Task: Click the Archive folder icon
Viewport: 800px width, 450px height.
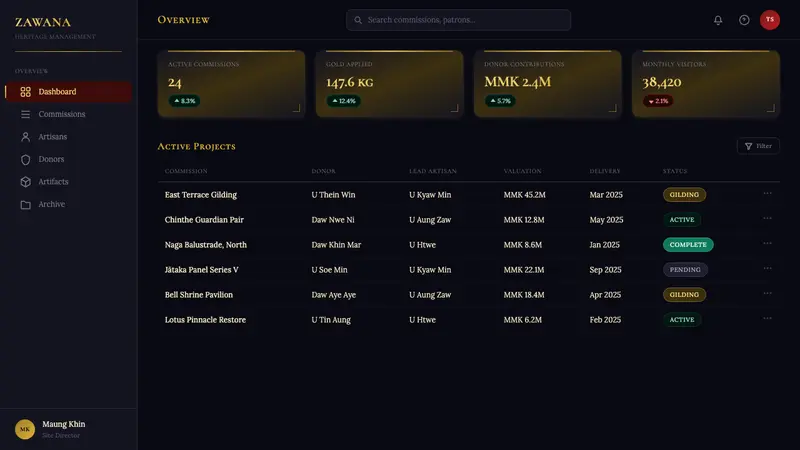Action: tap(26, 205)
